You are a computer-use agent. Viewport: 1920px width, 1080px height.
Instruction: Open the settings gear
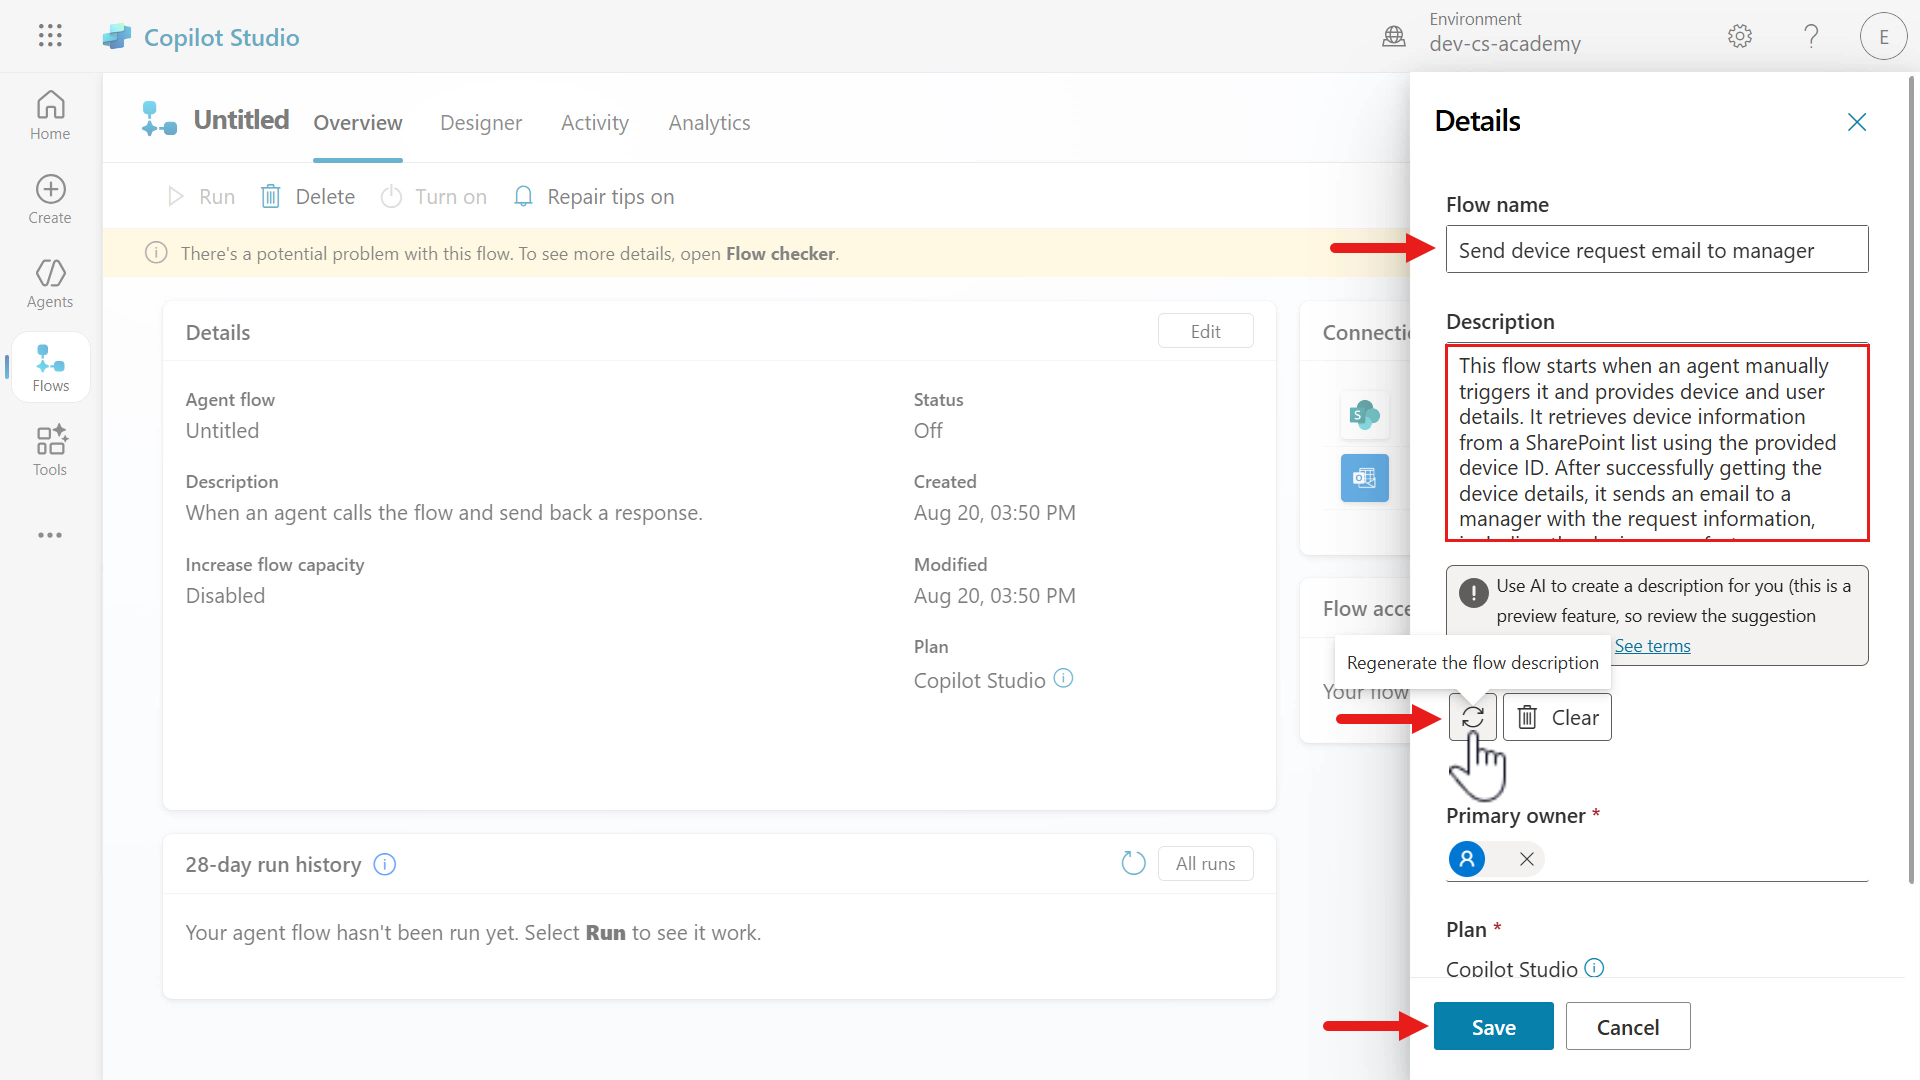coord(1739,36)
